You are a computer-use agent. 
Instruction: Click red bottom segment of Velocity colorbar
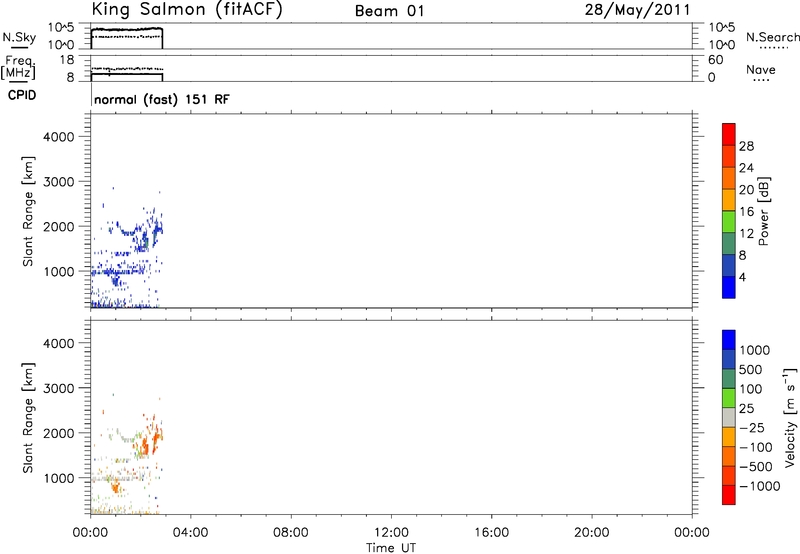pyautogui.click(x=729, y=495)
